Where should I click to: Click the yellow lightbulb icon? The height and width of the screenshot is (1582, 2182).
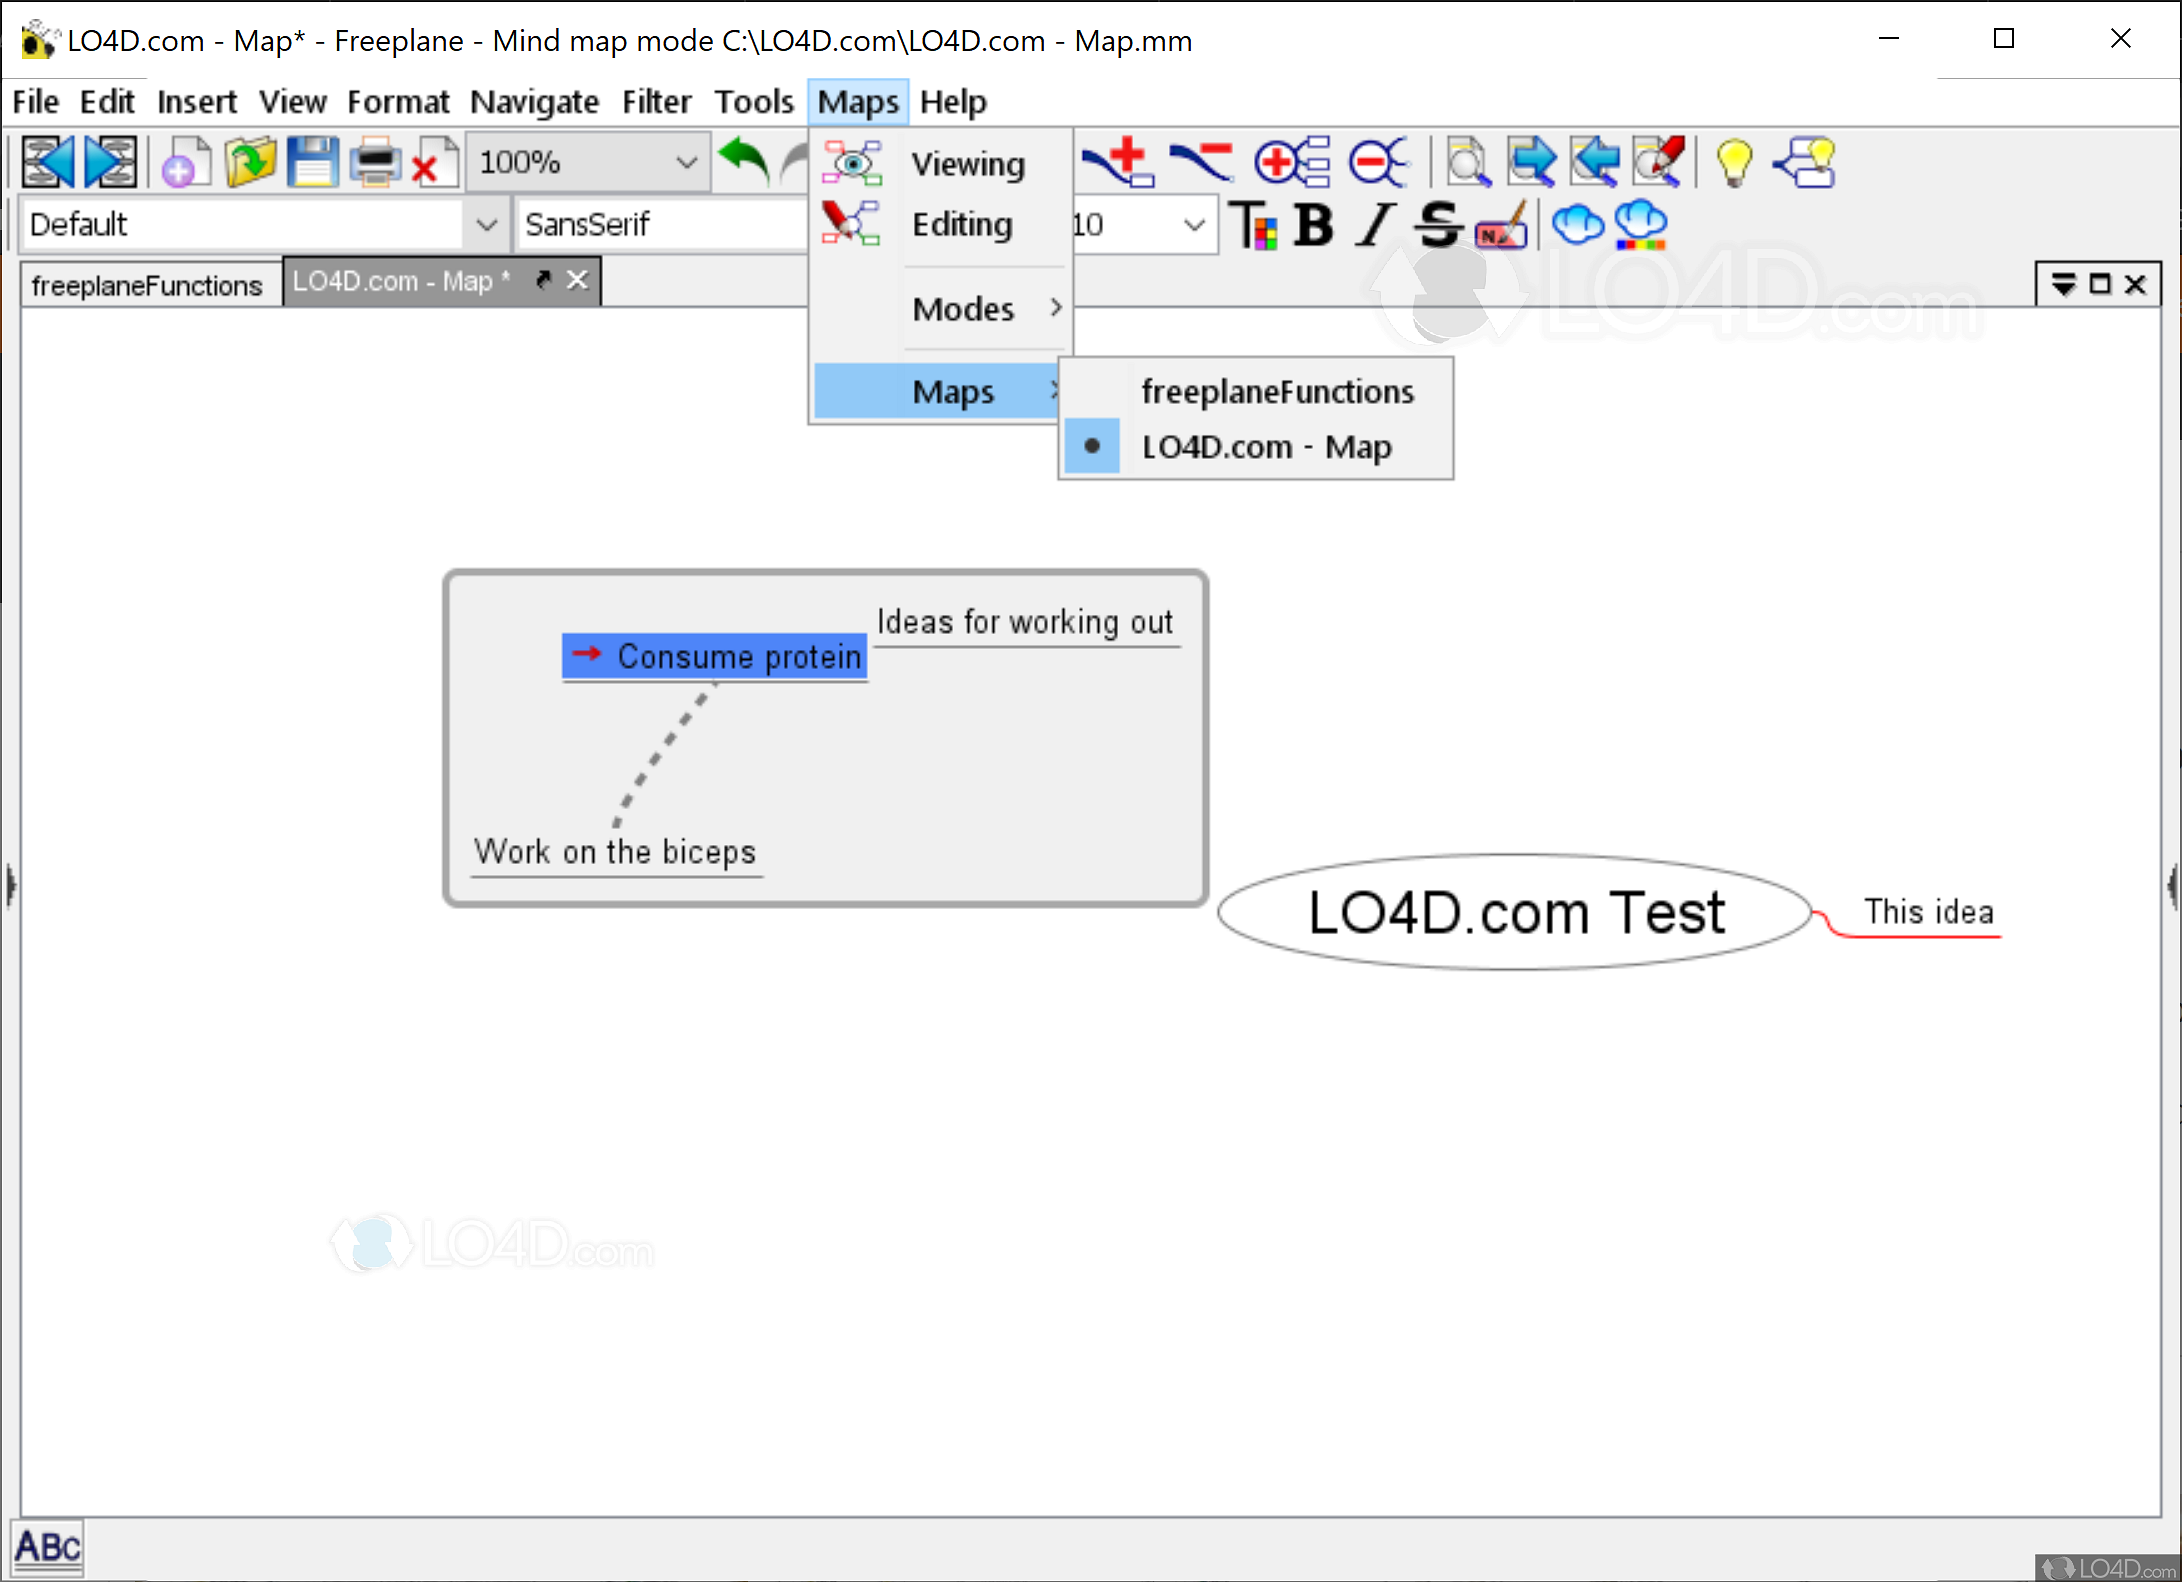coord(1734,162)
